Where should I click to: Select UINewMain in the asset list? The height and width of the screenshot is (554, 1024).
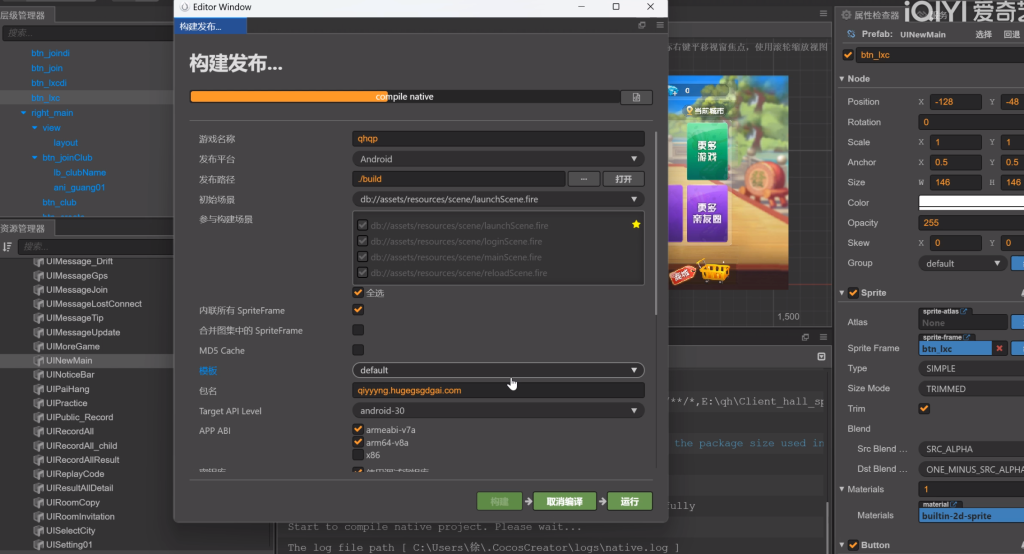point(69,361)
